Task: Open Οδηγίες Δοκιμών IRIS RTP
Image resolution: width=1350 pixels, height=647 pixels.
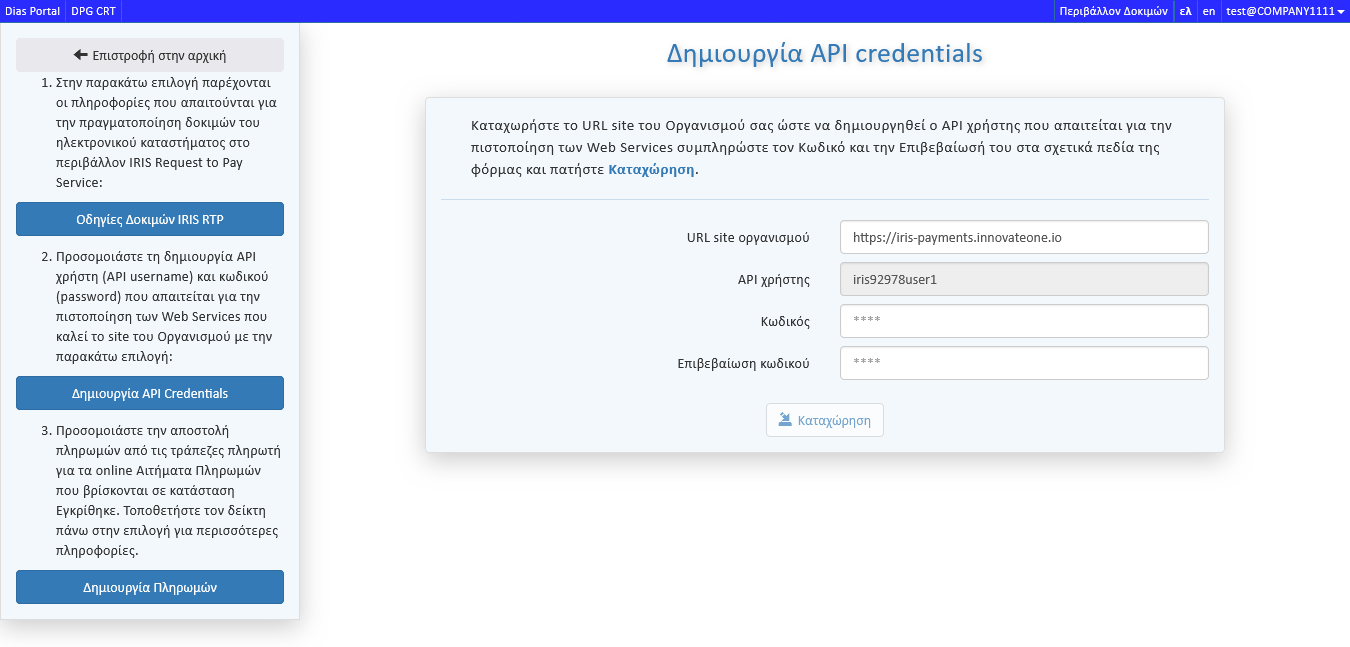Action: tap(150, 219)
